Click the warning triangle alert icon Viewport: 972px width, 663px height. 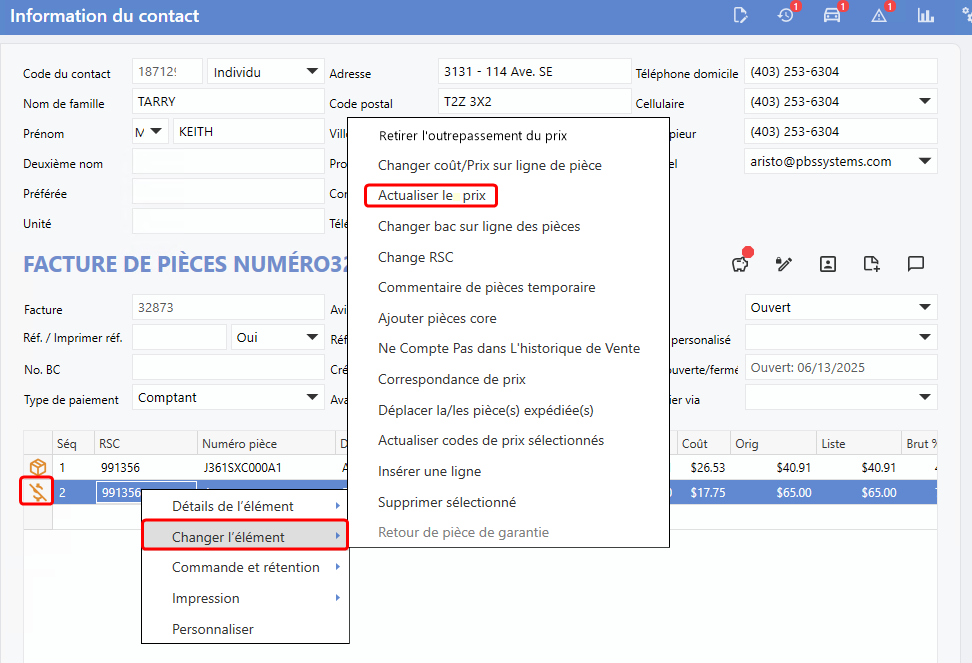point(879,15)
